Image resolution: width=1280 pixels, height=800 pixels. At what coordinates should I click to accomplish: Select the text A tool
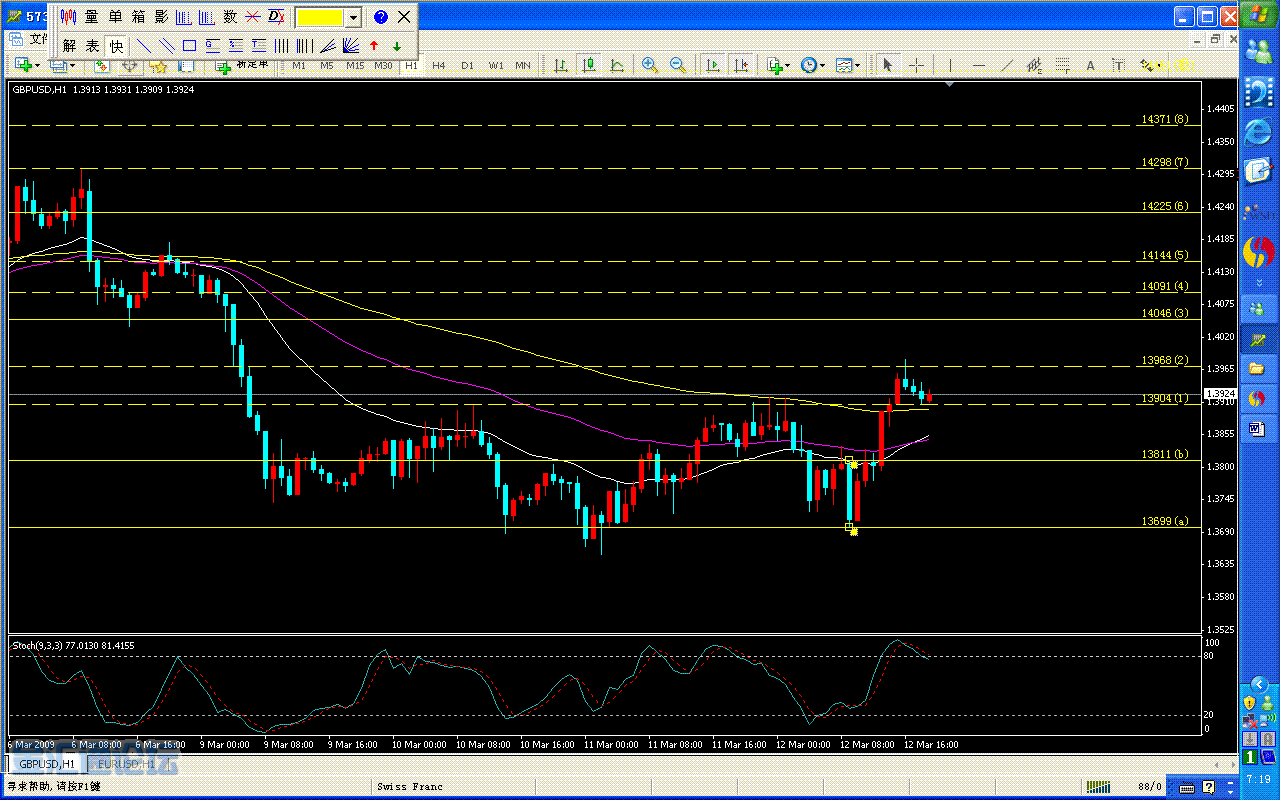[x=1090, y=66]
